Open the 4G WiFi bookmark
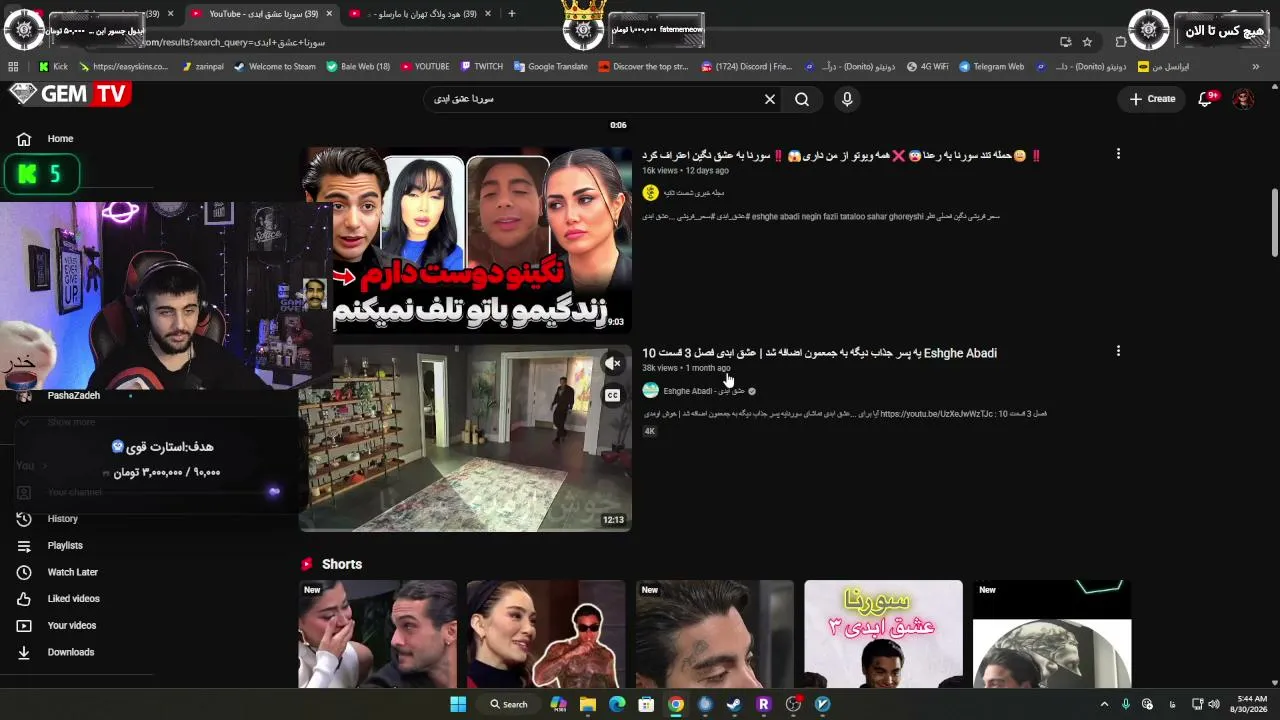 click(927, 67)
